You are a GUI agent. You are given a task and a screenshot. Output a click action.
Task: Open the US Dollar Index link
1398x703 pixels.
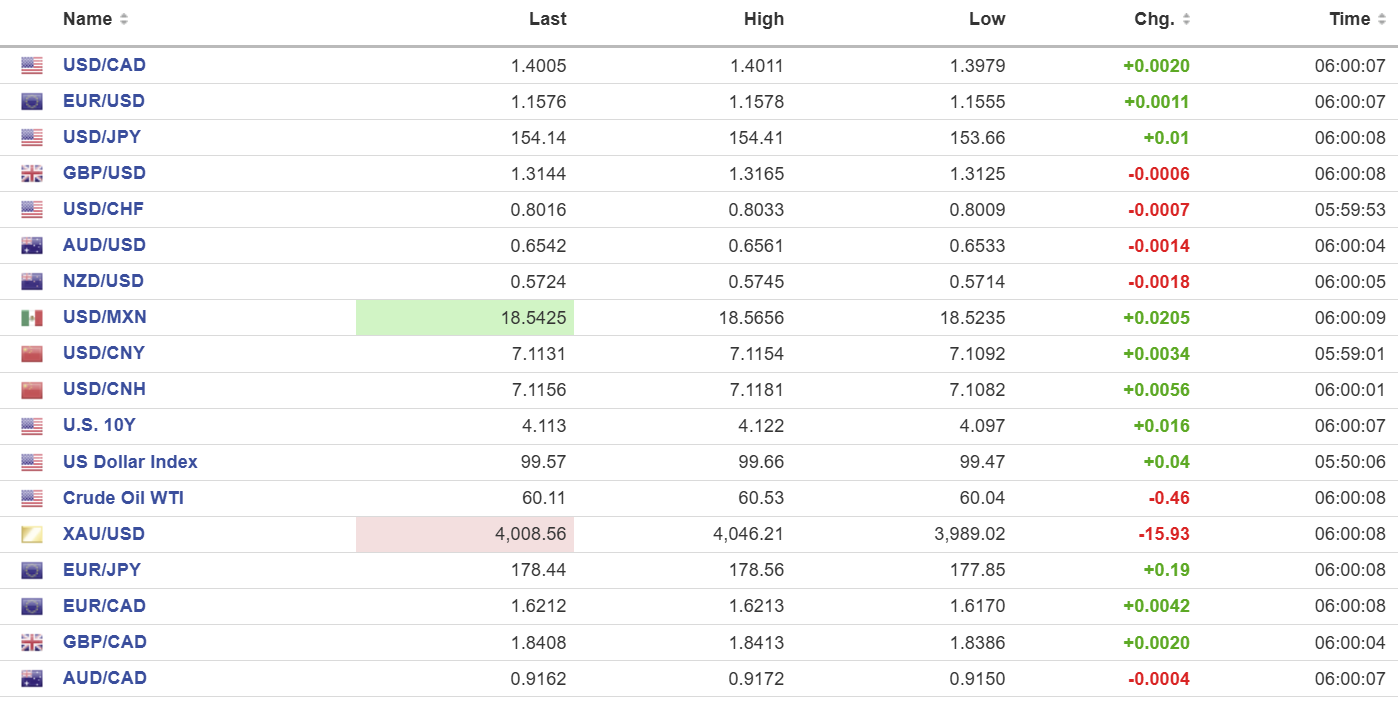[130, 461]
